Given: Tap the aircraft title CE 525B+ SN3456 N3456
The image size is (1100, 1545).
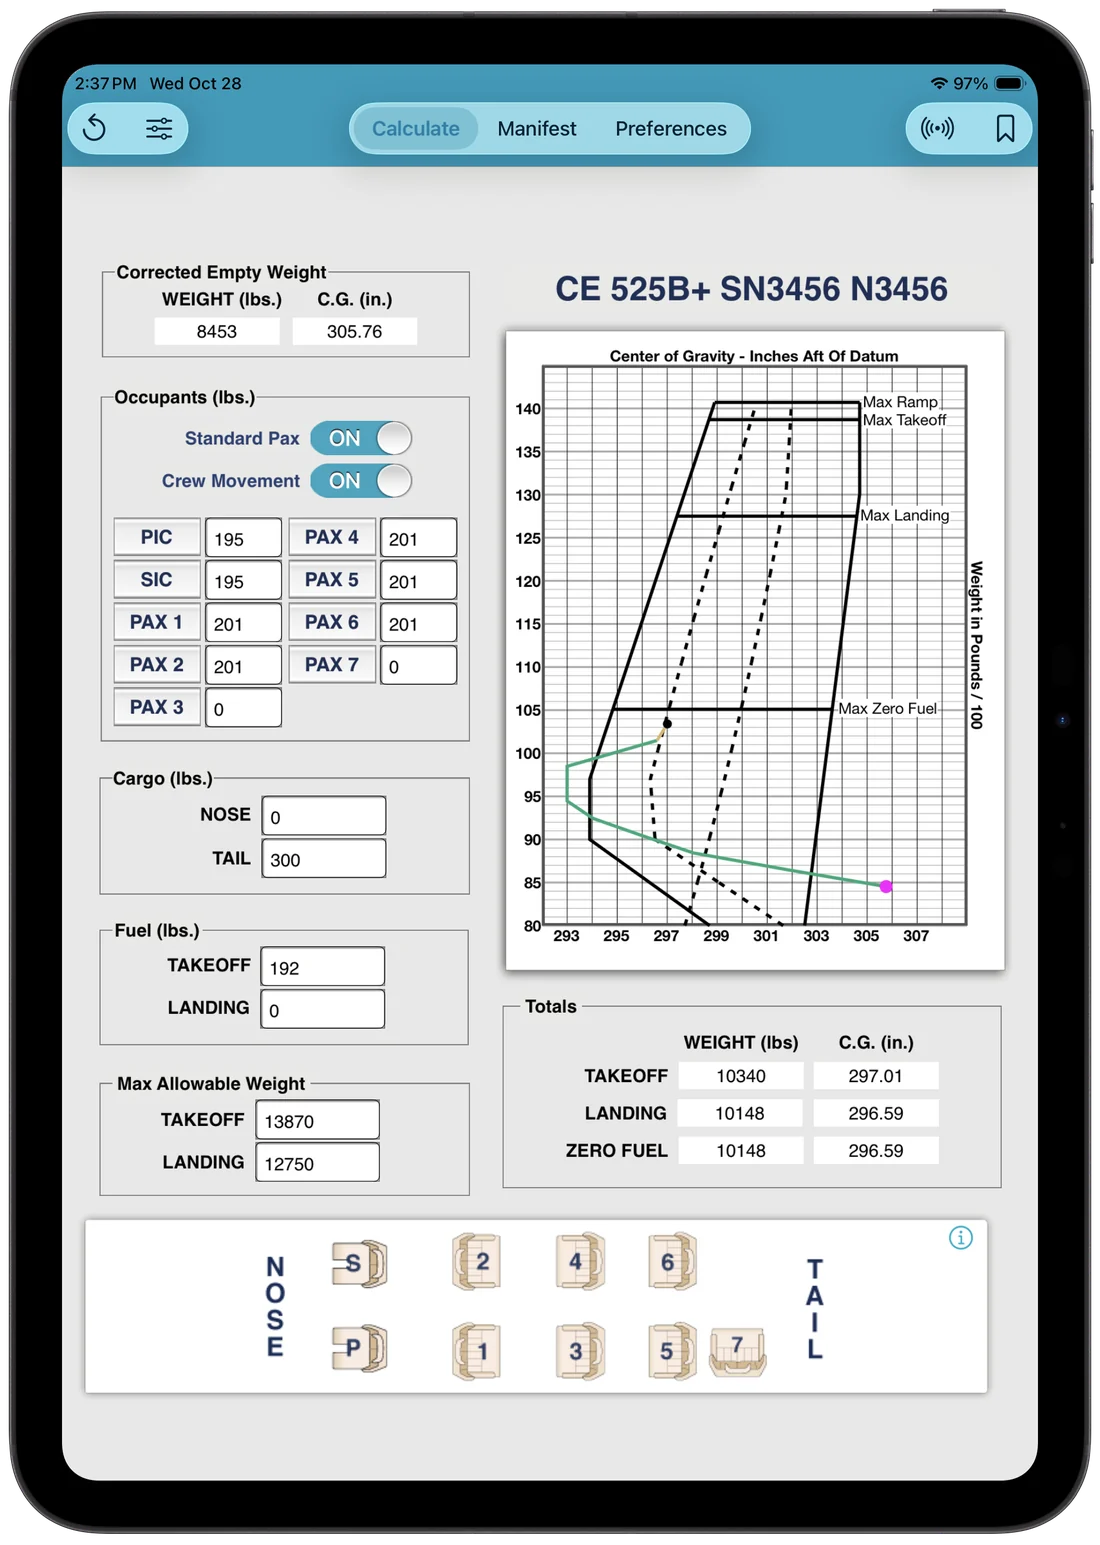Looking at the screenshot, I should coord(751,289).
